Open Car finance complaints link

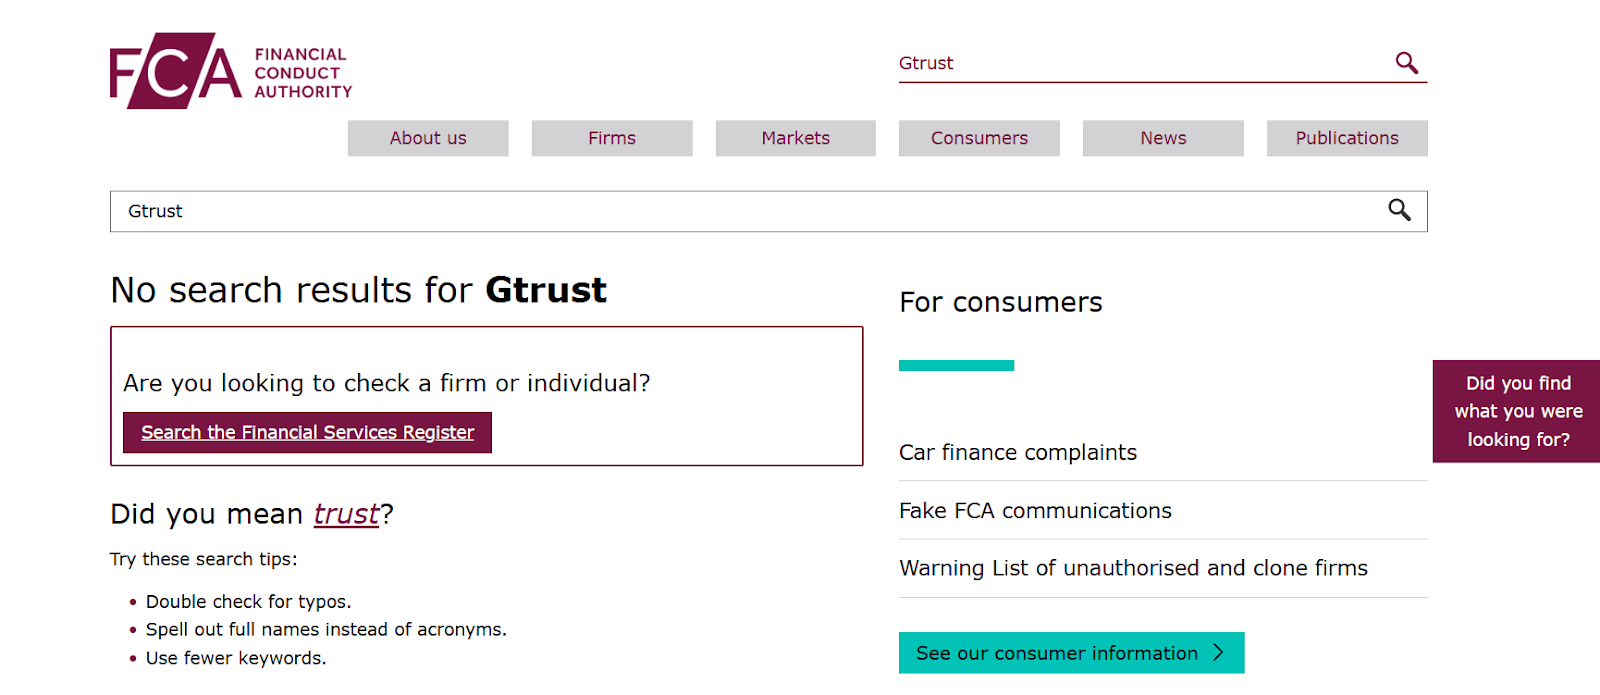tap(1018, 452)
